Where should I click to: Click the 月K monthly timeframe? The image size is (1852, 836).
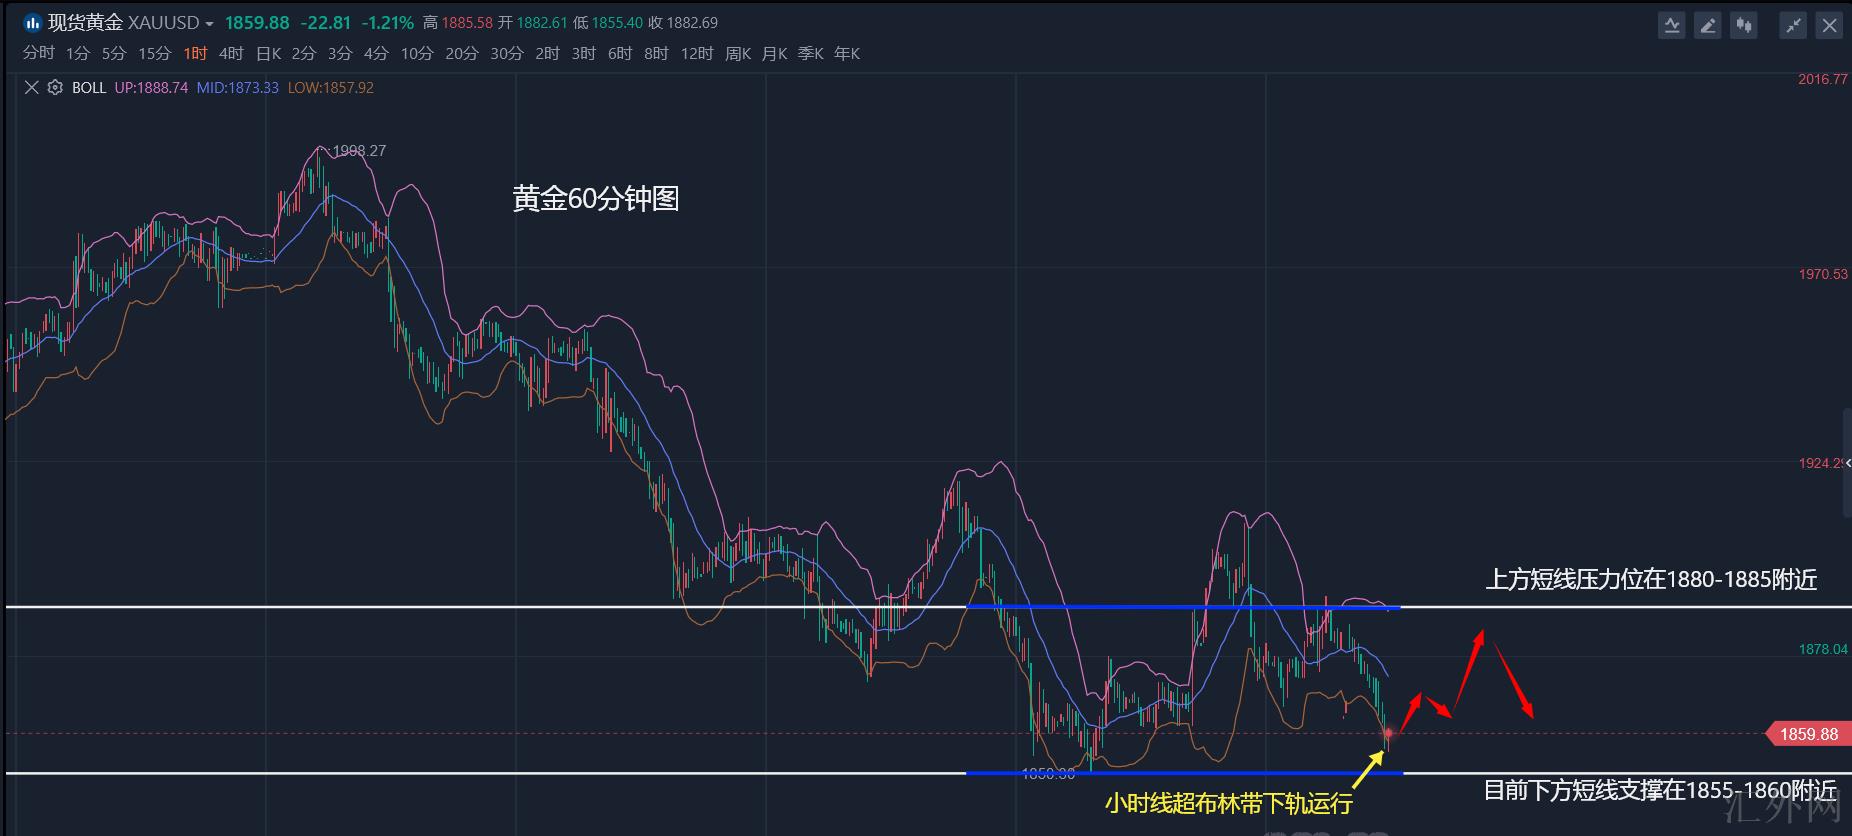coord(774,54)
